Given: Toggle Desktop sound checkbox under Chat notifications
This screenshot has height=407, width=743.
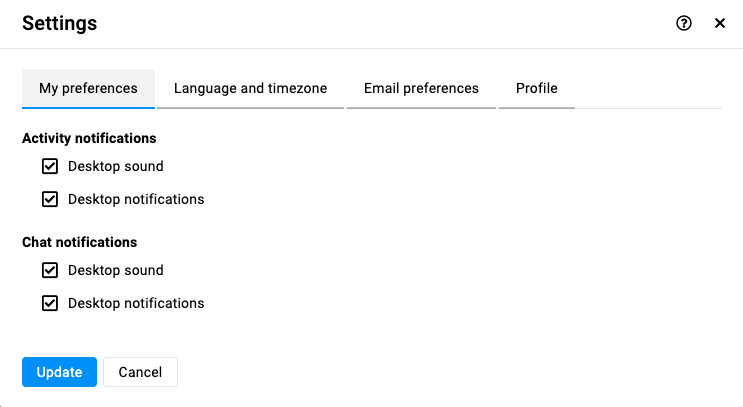Looking at the screenshot, I should 50,270.
